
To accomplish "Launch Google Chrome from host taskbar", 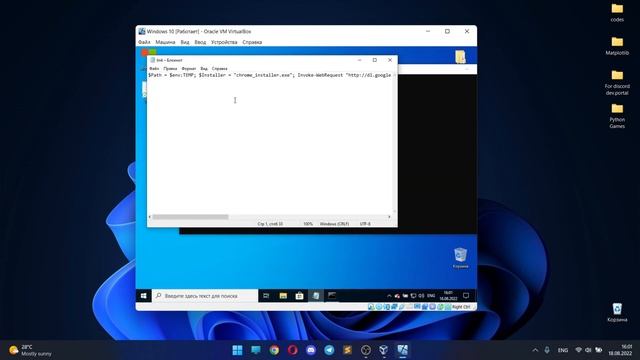I will pyautogui.click(x=274, y=350).
